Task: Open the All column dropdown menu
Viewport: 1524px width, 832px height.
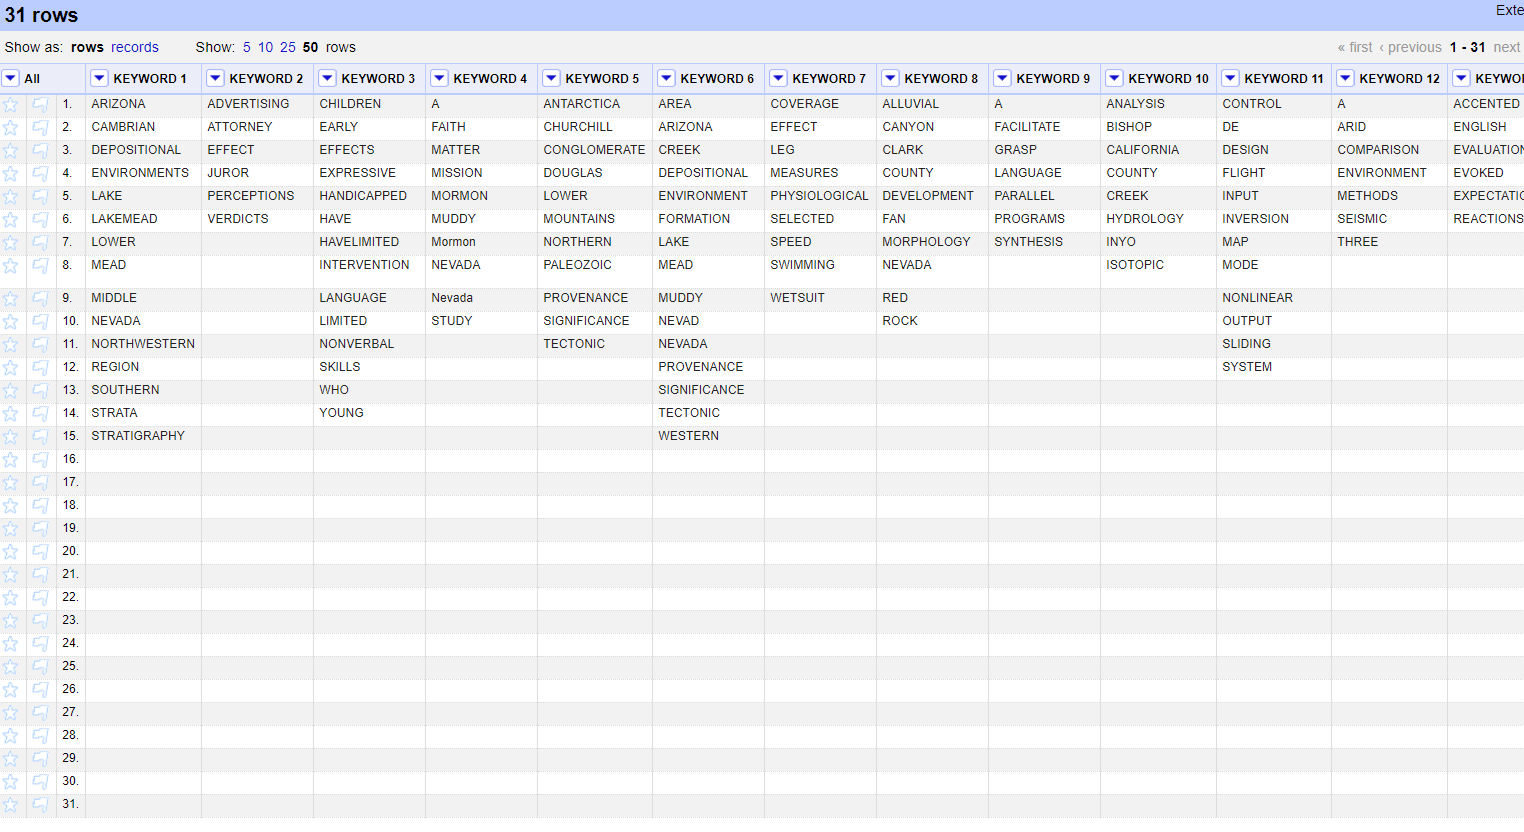Action: (11, 78)
